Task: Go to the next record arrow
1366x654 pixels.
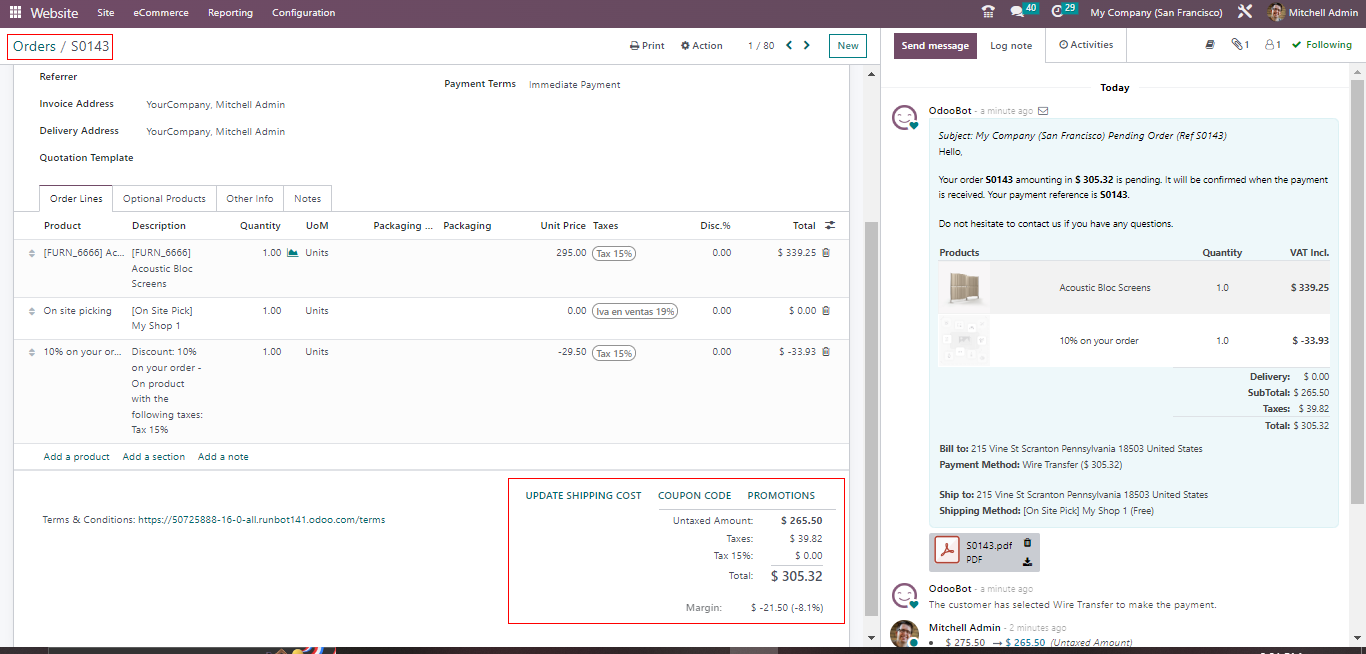Action: point(807,45)
